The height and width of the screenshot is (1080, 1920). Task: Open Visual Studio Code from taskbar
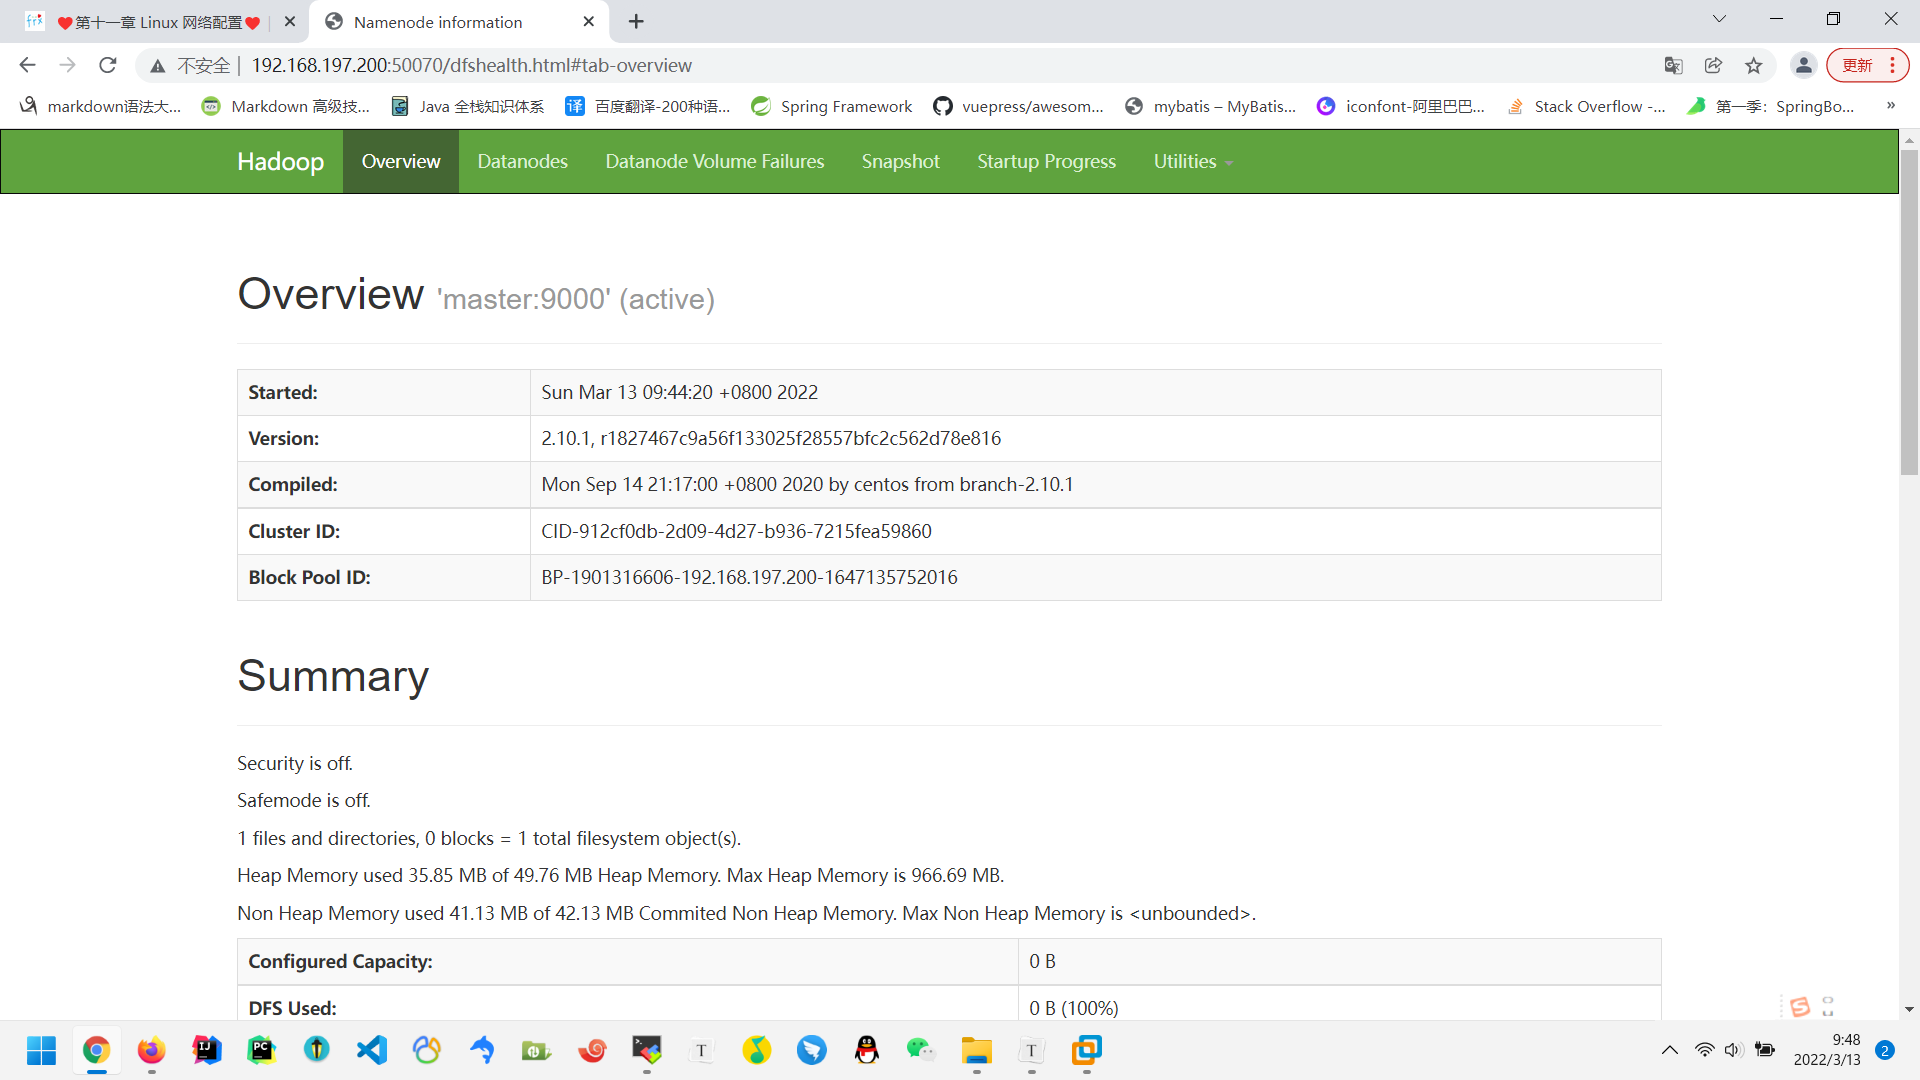click(x=371, y=1050)
